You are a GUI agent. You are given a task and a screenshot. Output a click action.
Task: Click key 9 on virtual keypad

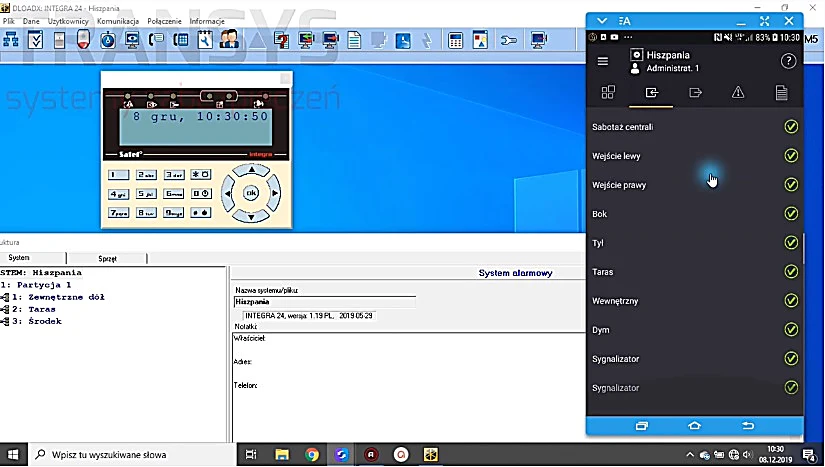pyautogui.click(x=173, y=212)
